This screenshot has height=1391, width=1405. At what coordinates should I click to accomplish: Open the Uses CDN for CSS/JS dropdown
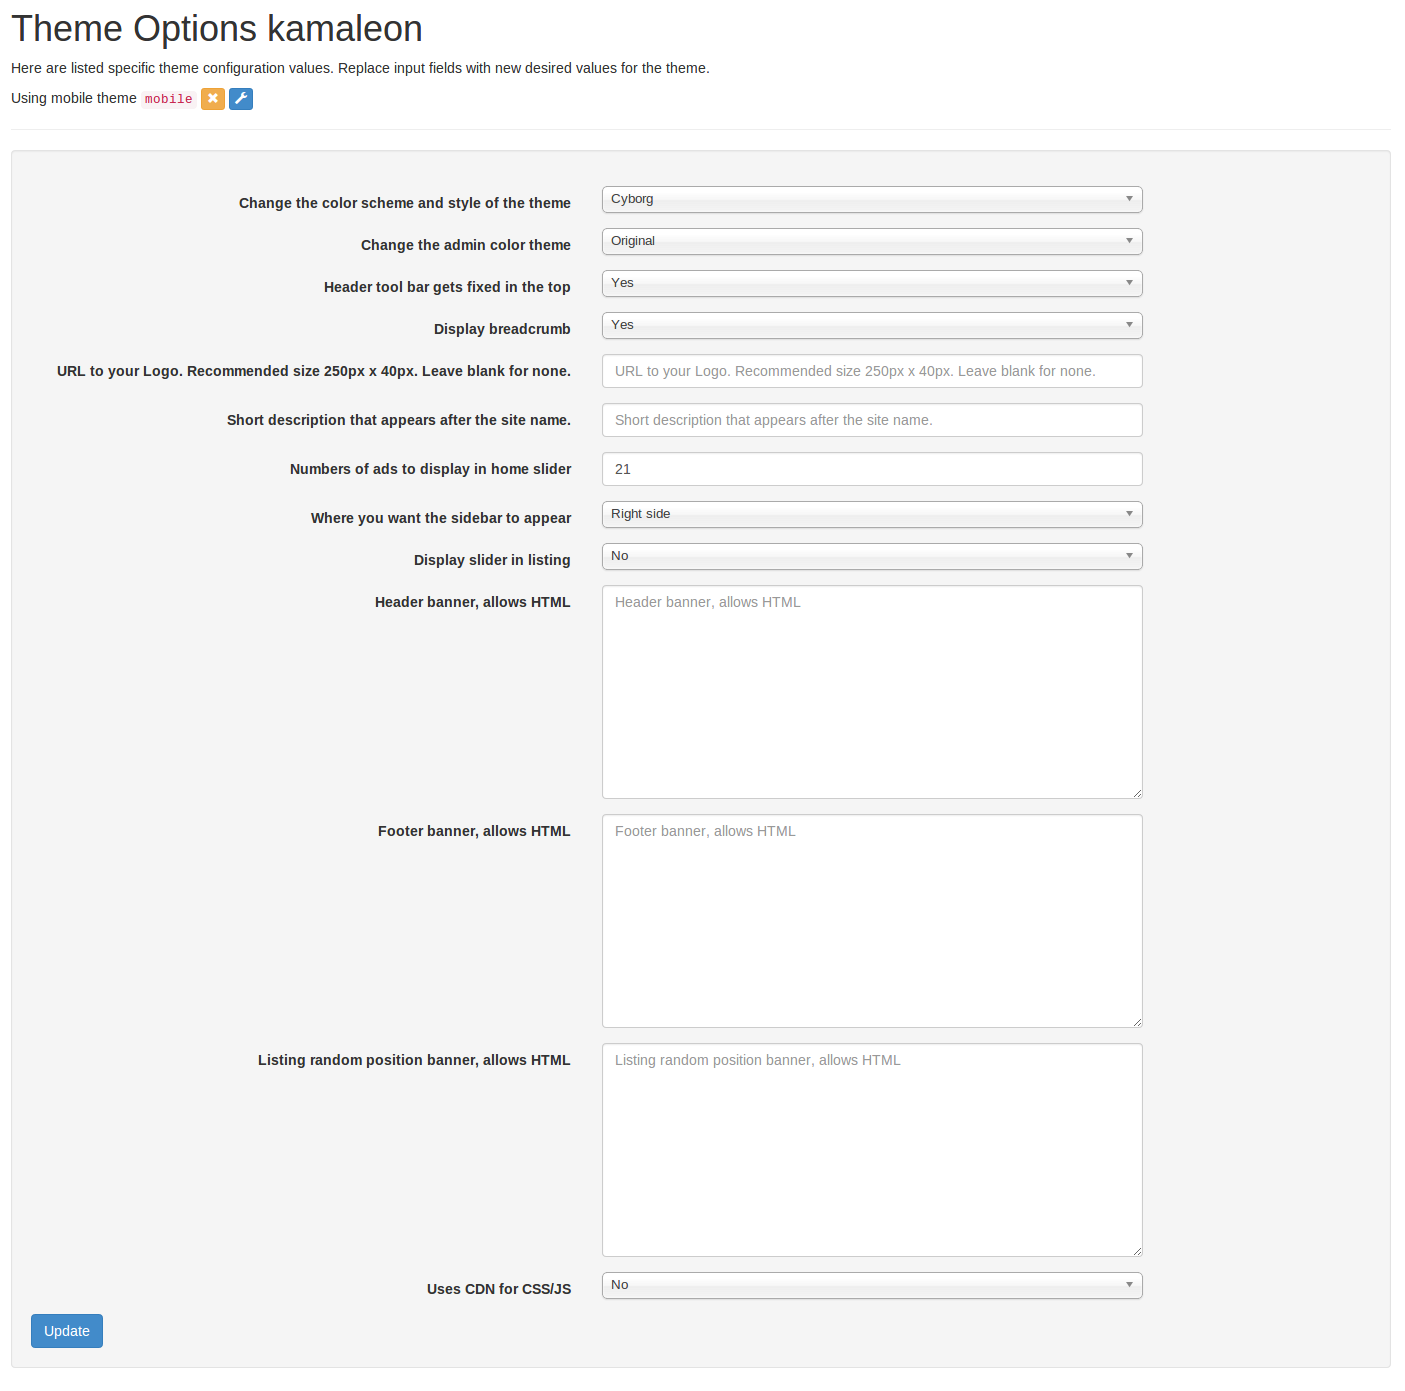872,1286
